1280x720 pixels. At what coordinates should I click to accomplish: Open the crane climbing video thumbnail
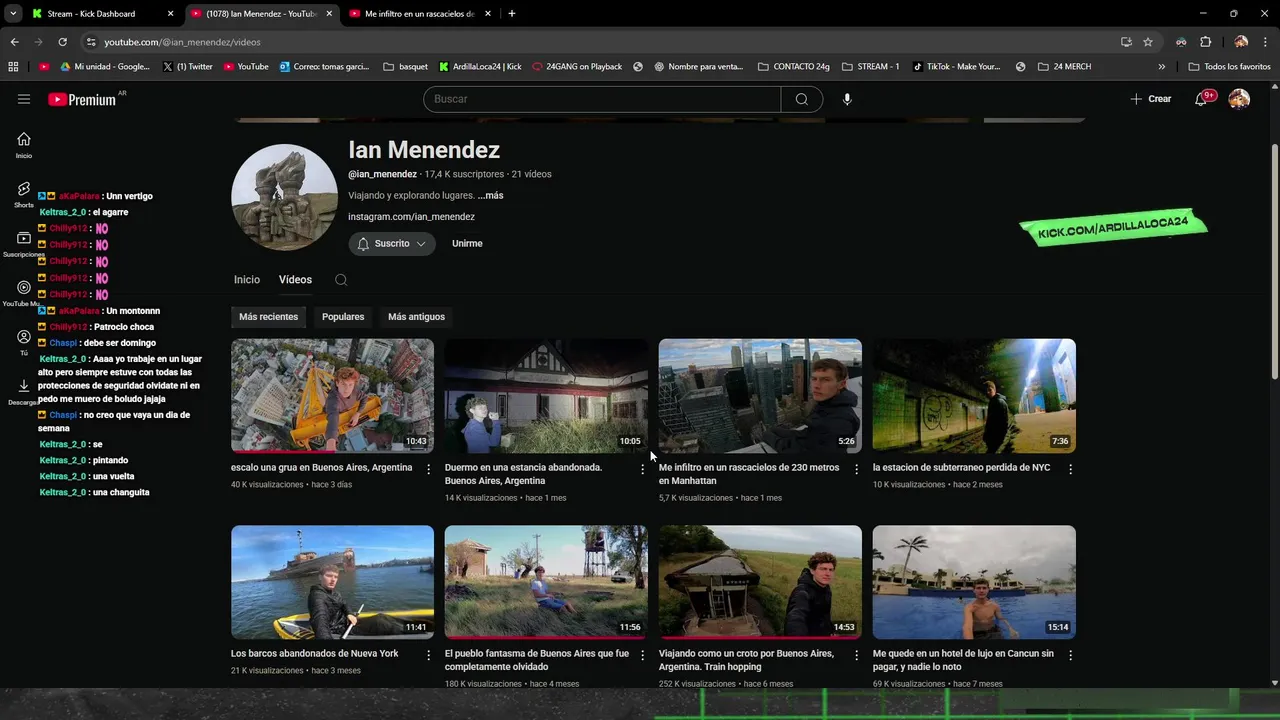332,396
